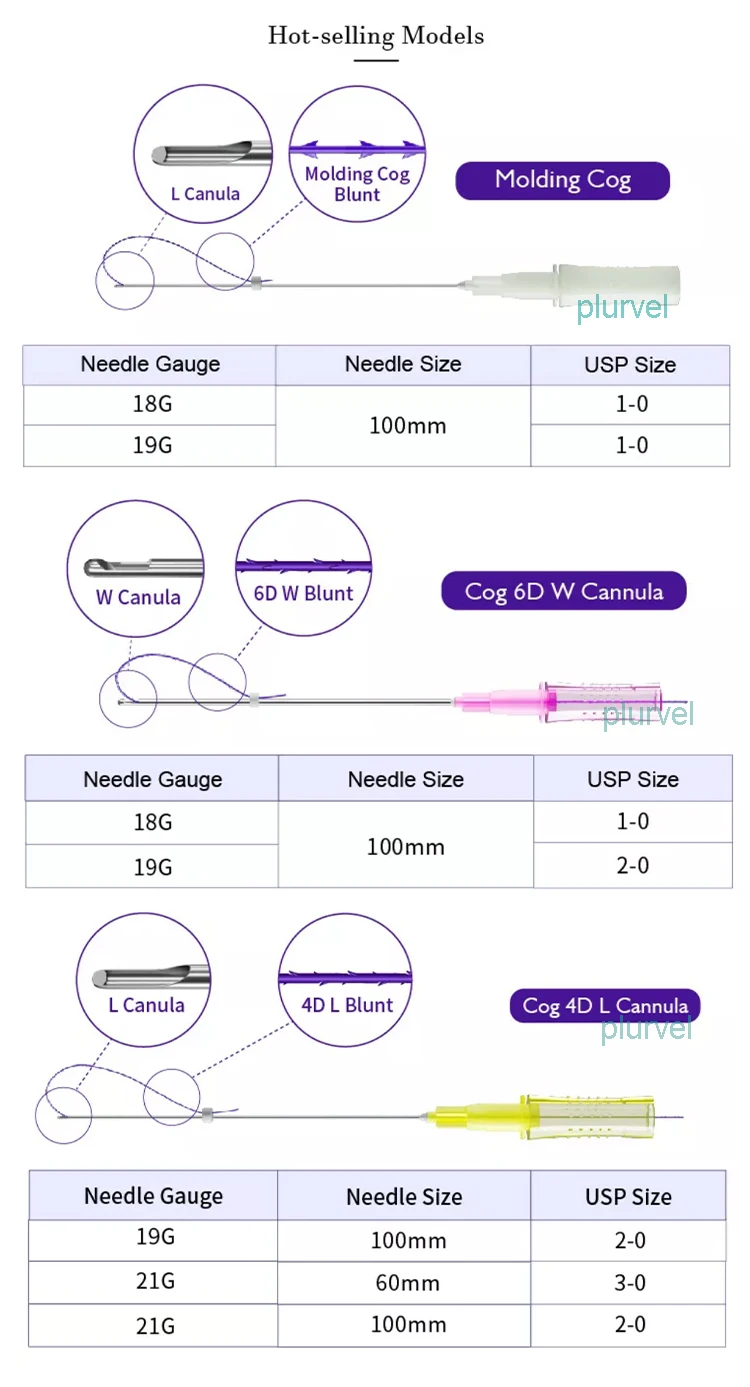
Task: Click Needle Gauge header in first table
Action: click(150, 365)
